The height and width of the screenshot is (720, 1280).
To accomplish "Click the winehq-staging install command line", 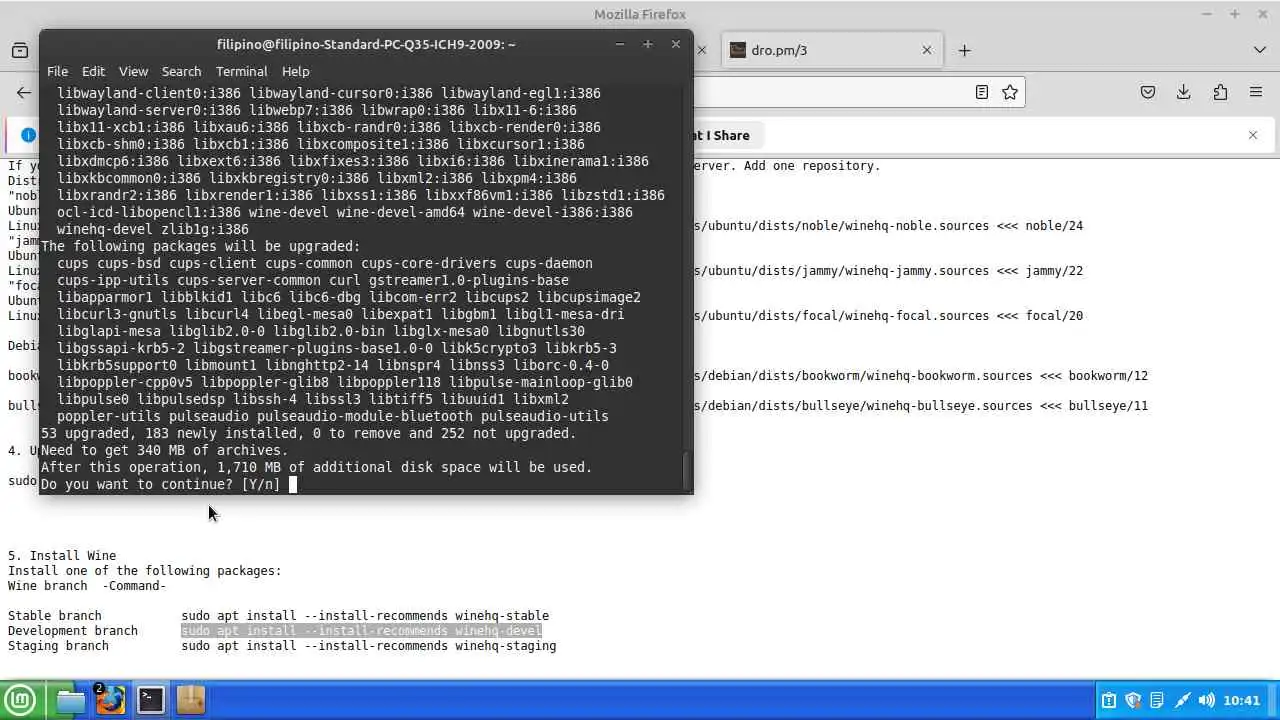I will [369, 646].
